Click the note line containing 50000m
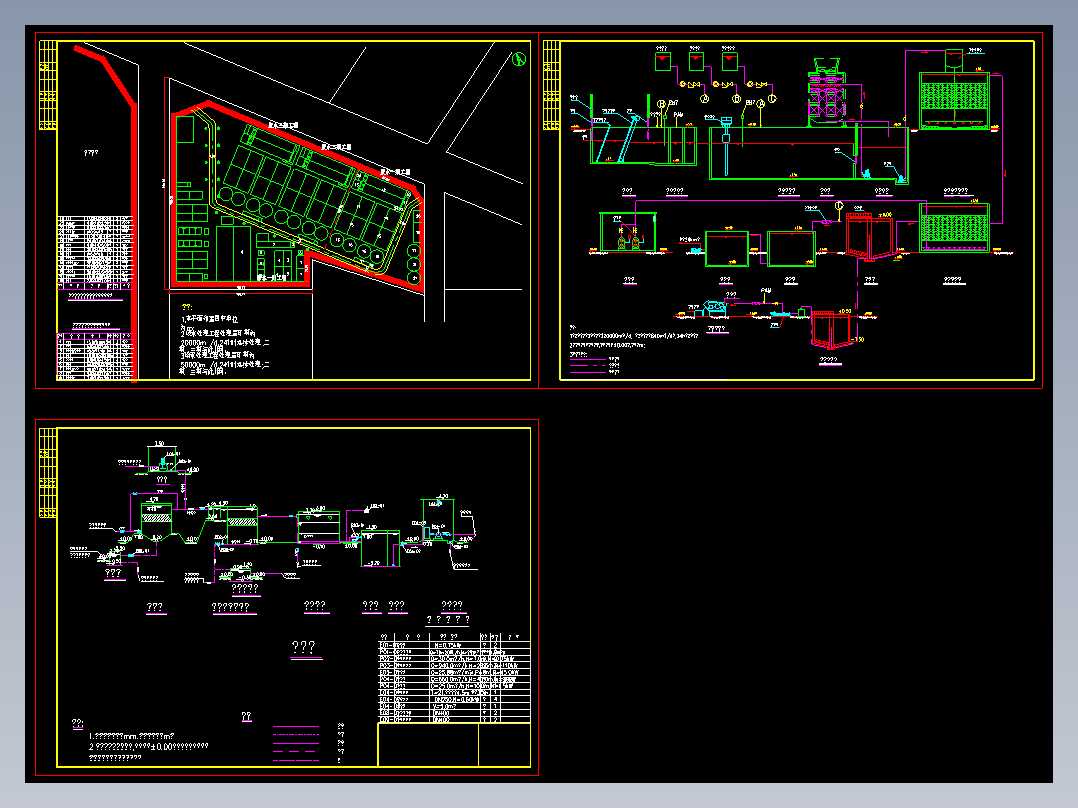 pyautogui.click(x=224, y=364)
